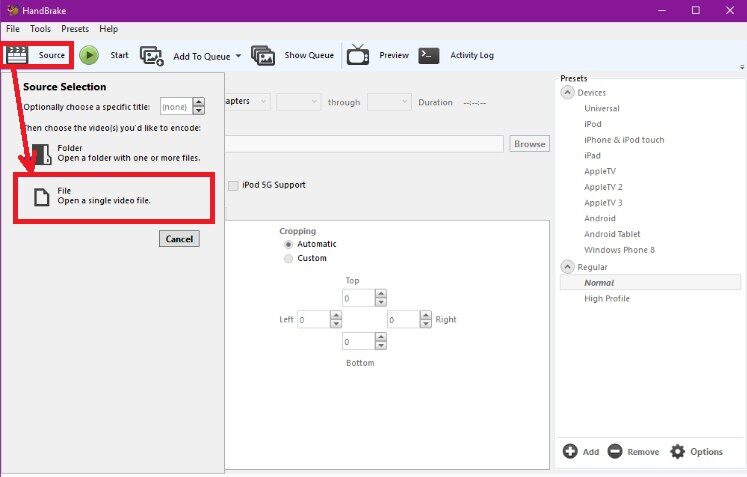Select the AppleTV preset
747x477 pixels.
600,171
